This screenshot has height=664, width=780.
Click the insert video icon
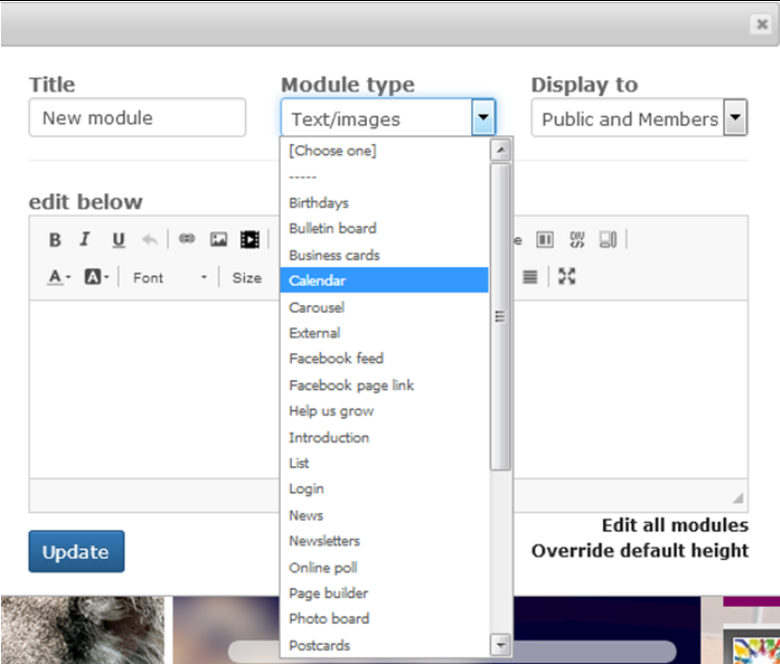[x=250, y=240]
